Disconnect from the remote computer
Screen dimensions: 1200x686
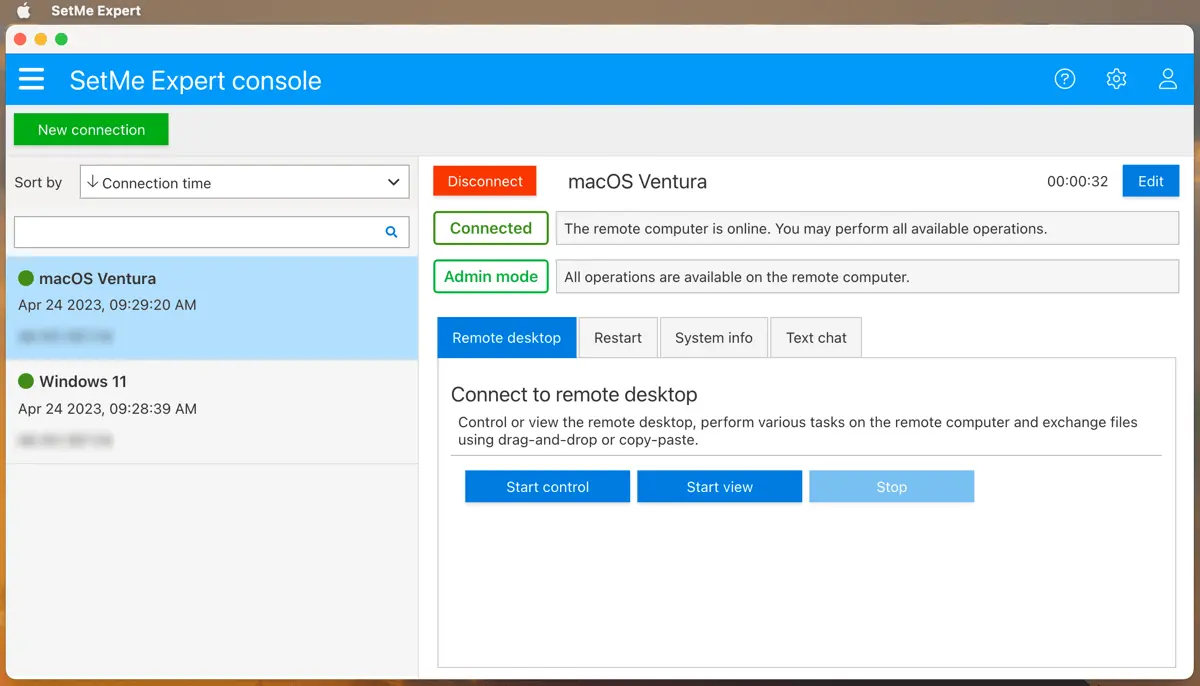coord(485,181)
